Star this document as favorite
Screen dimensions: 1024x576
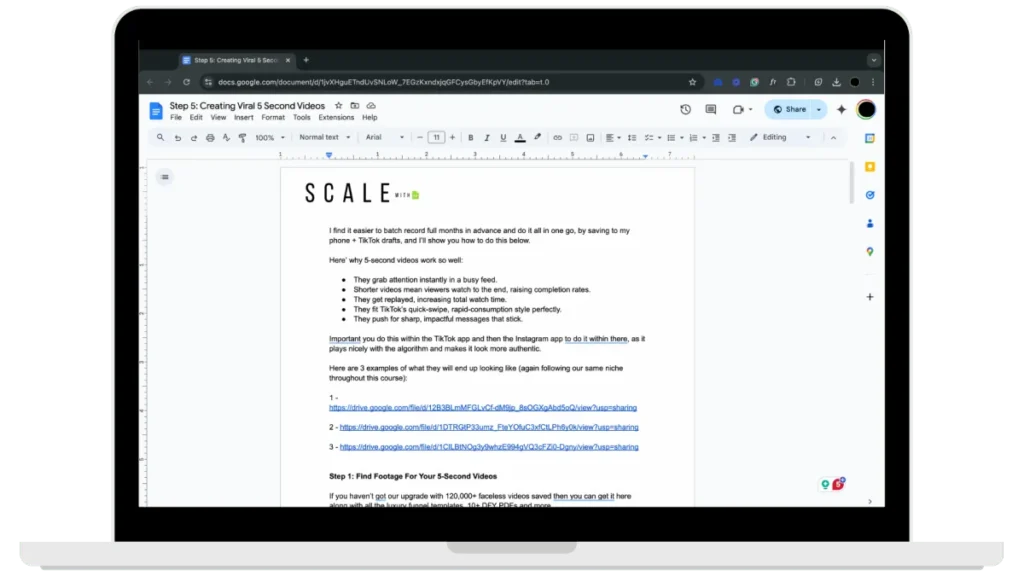pos(338,106)
